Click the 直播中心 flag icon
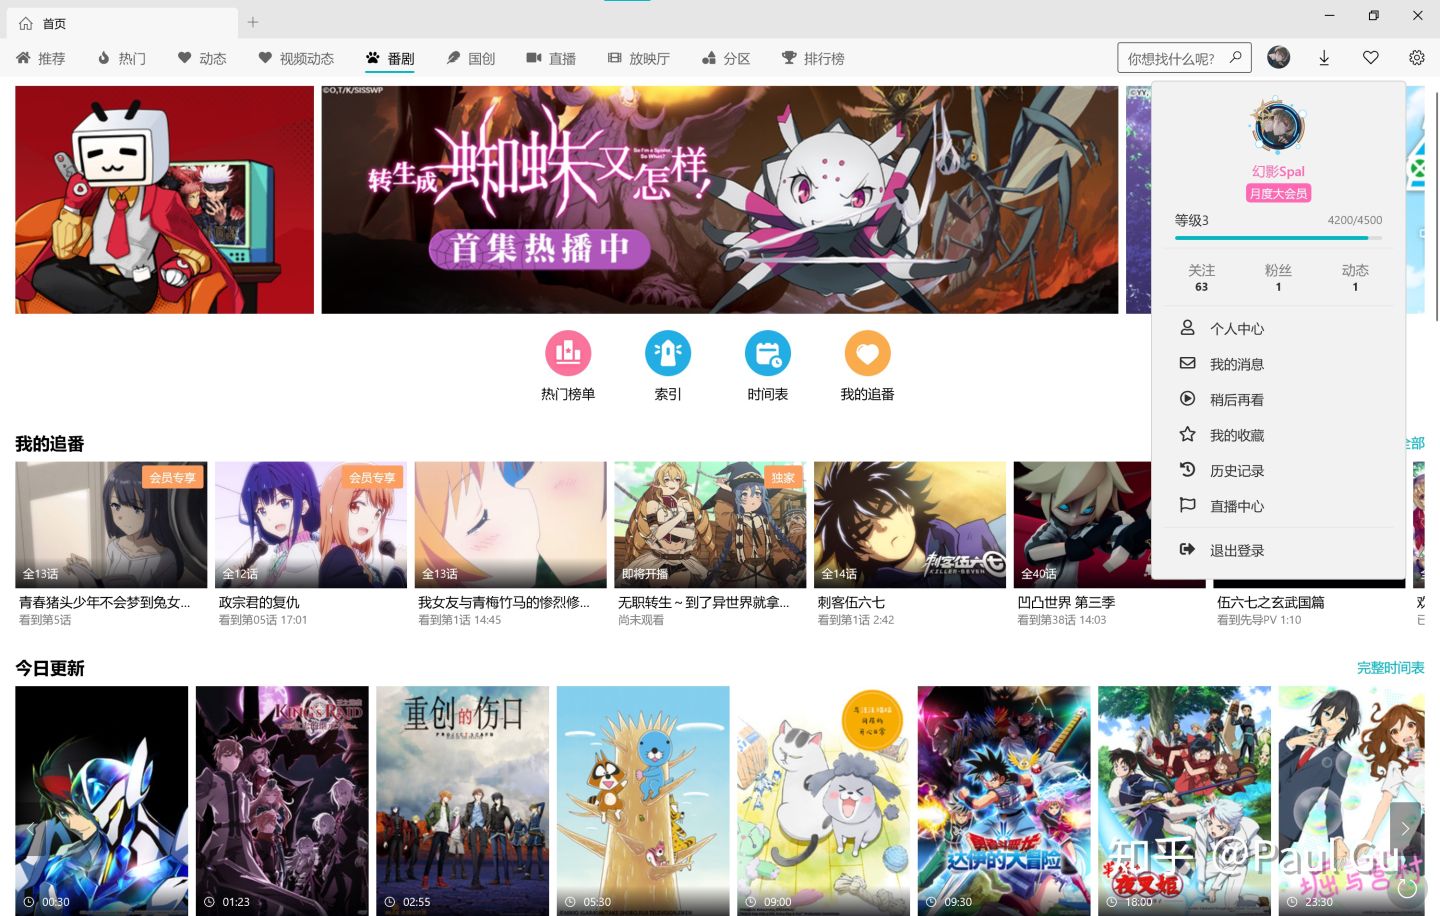The height and width of the screenshot is (916, 1440). [1188, 505]
